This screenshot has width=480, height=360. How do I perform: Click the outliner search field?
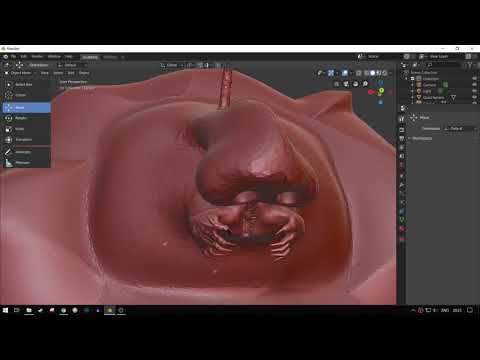(445, 65)
